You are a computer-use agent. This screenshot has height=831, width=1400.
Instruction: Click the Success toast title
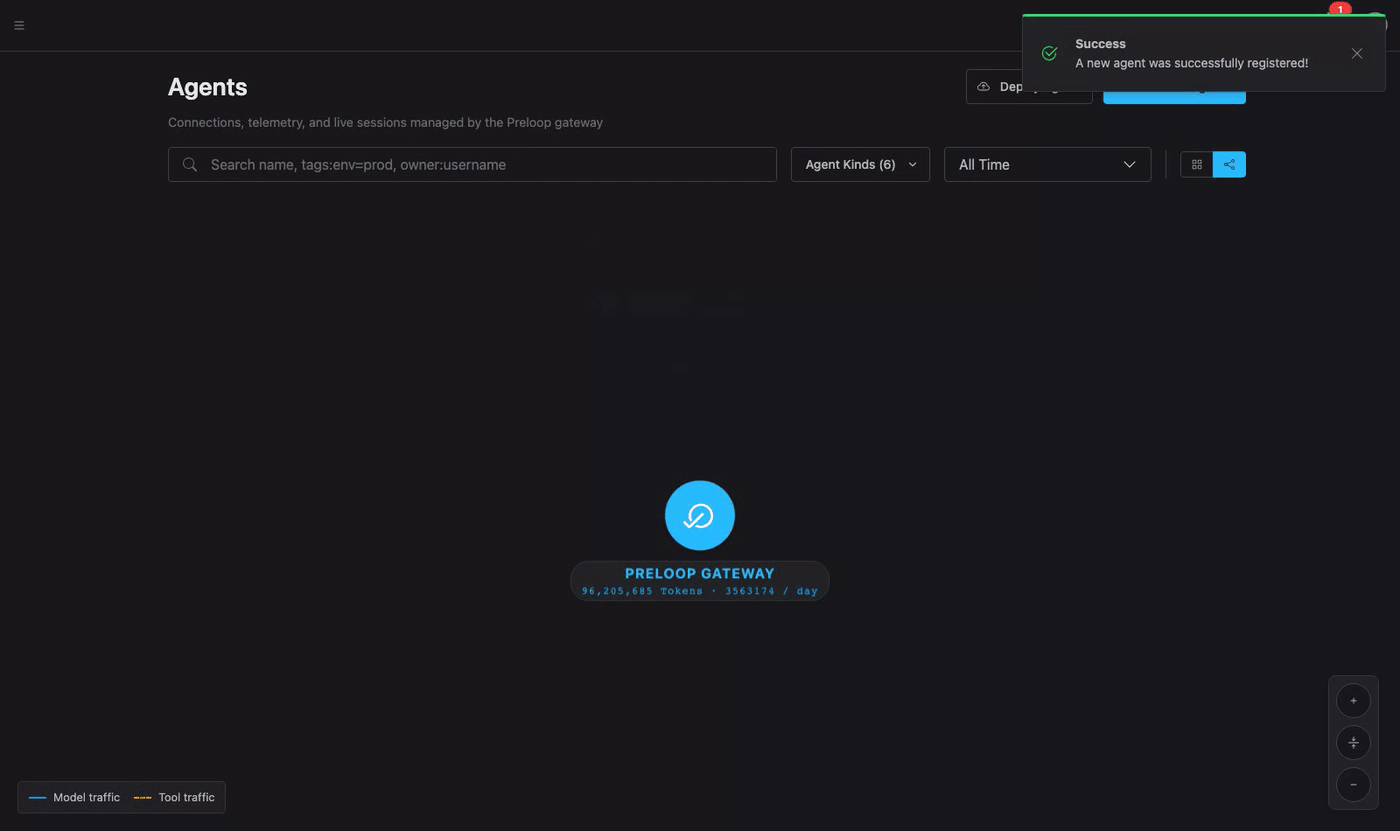(1100, 44)
